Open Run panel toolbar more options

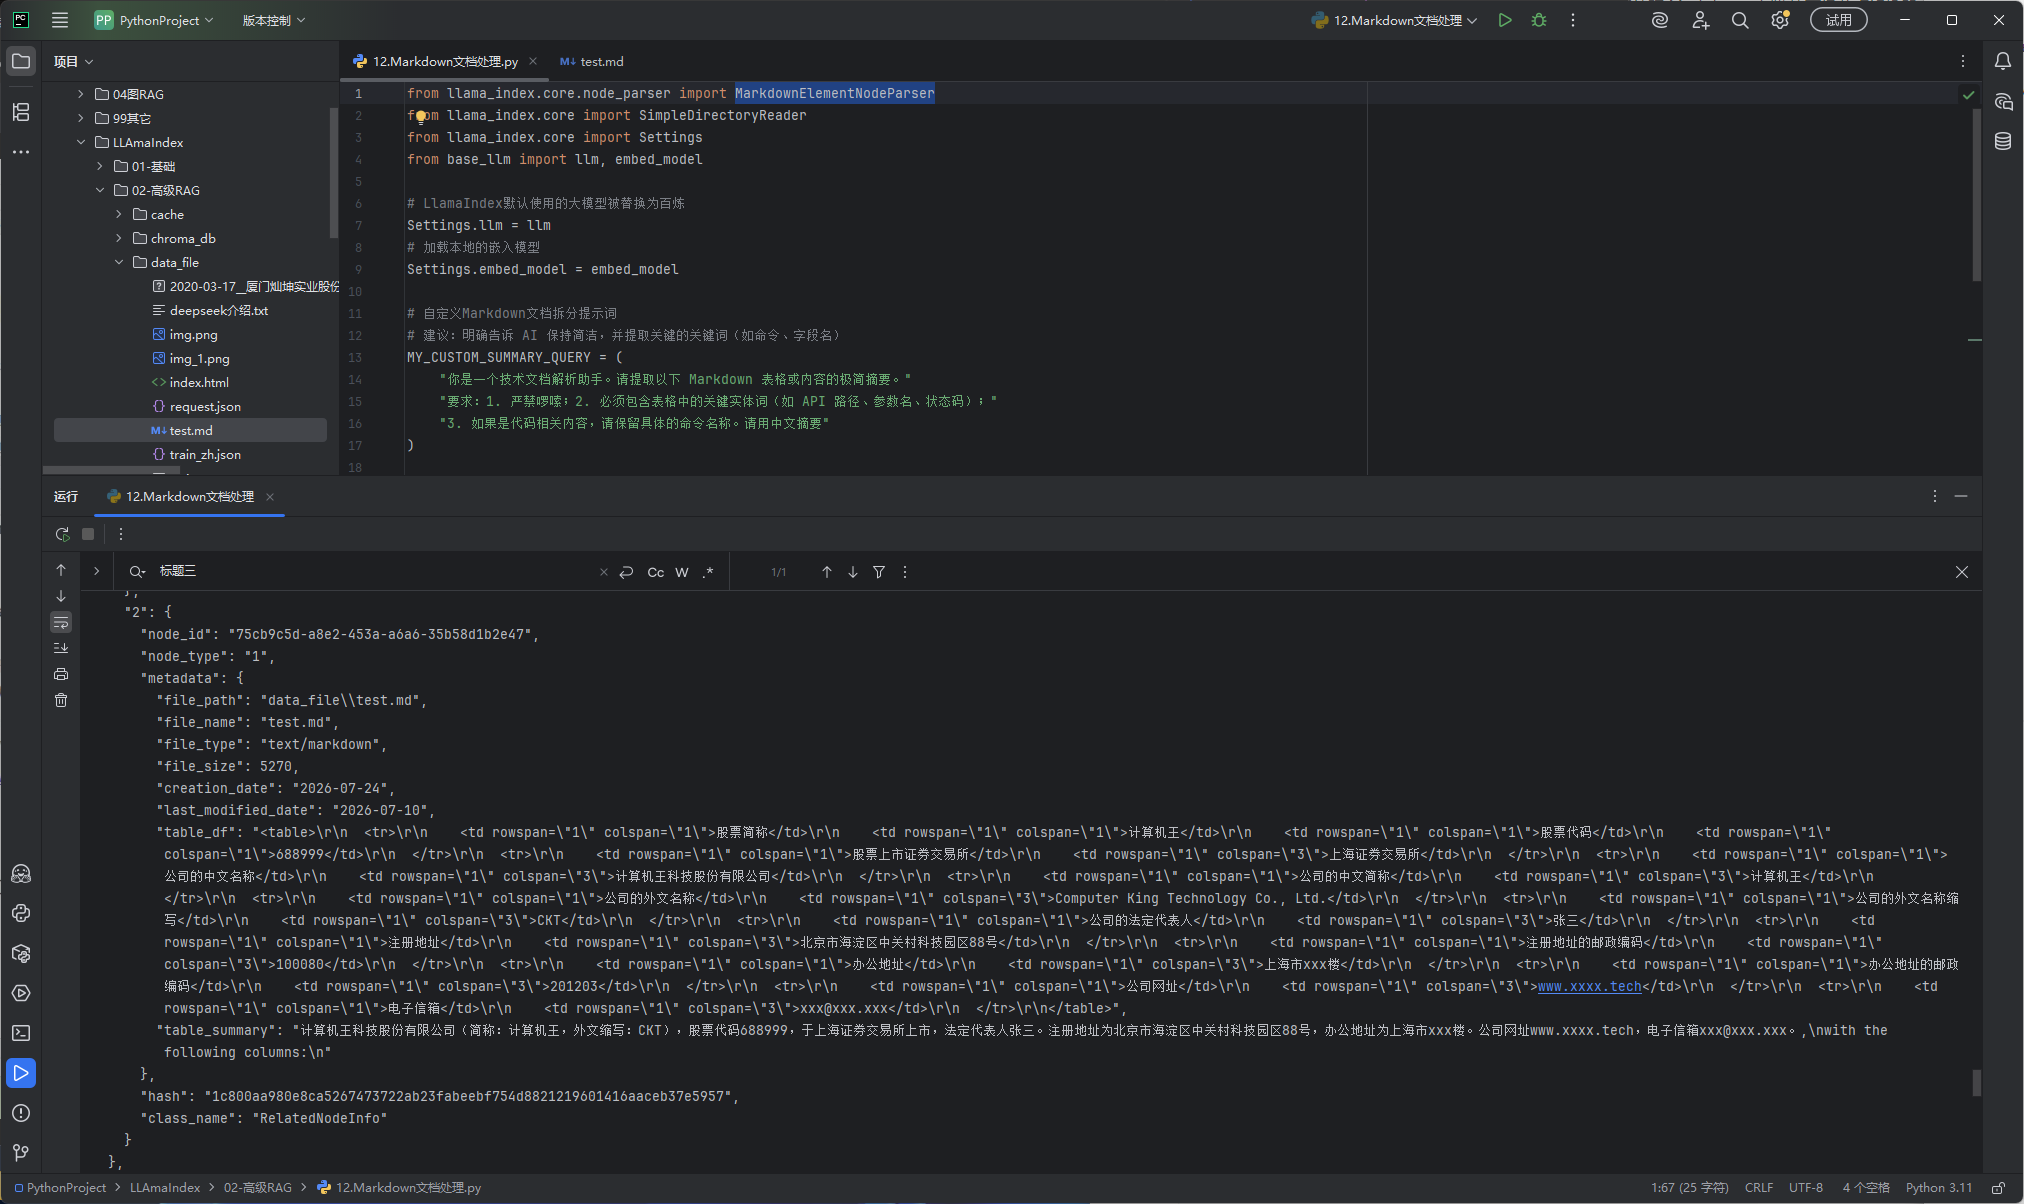coord(121,534)
